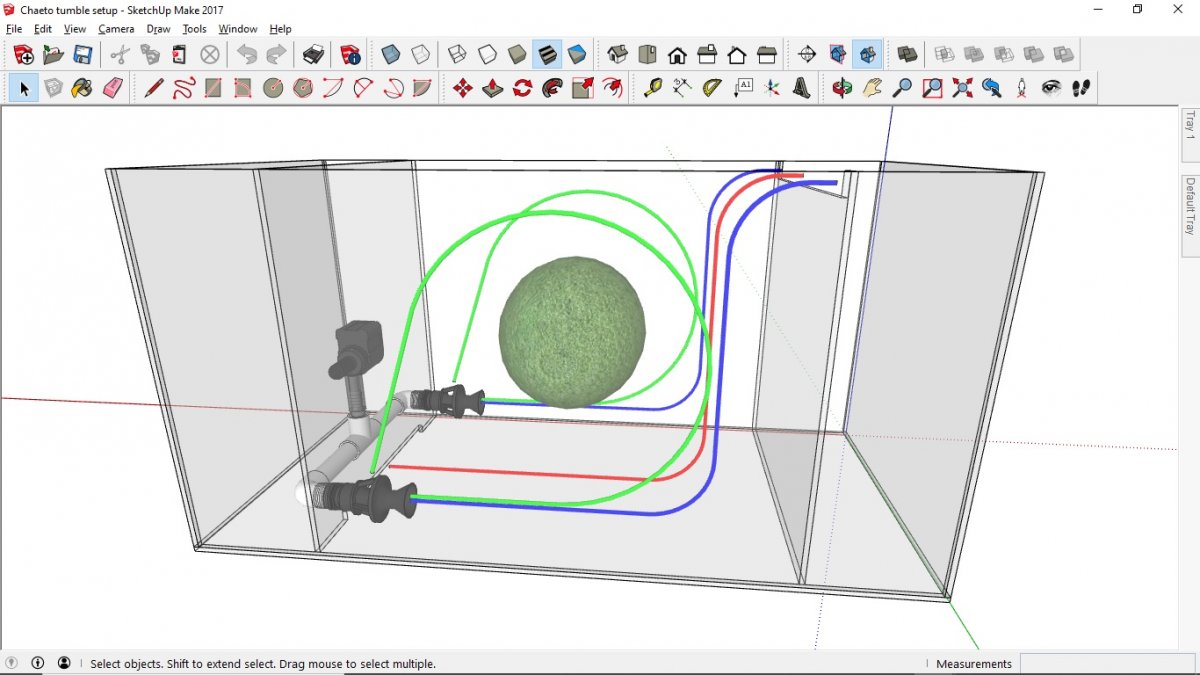Toggle Display Section Planes button
The image size is (1200, 675).
[x=838, y=54]
